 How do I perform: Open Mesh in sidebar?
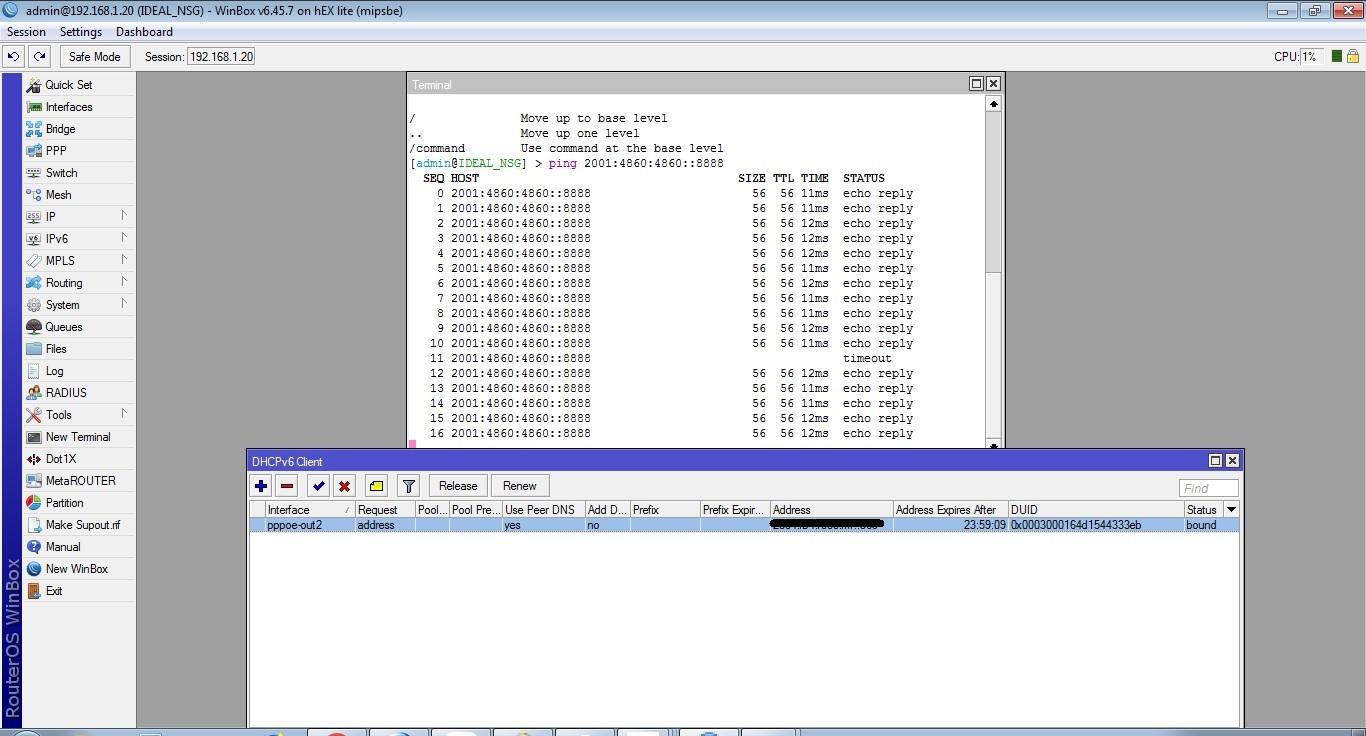(x=58, y=195)
